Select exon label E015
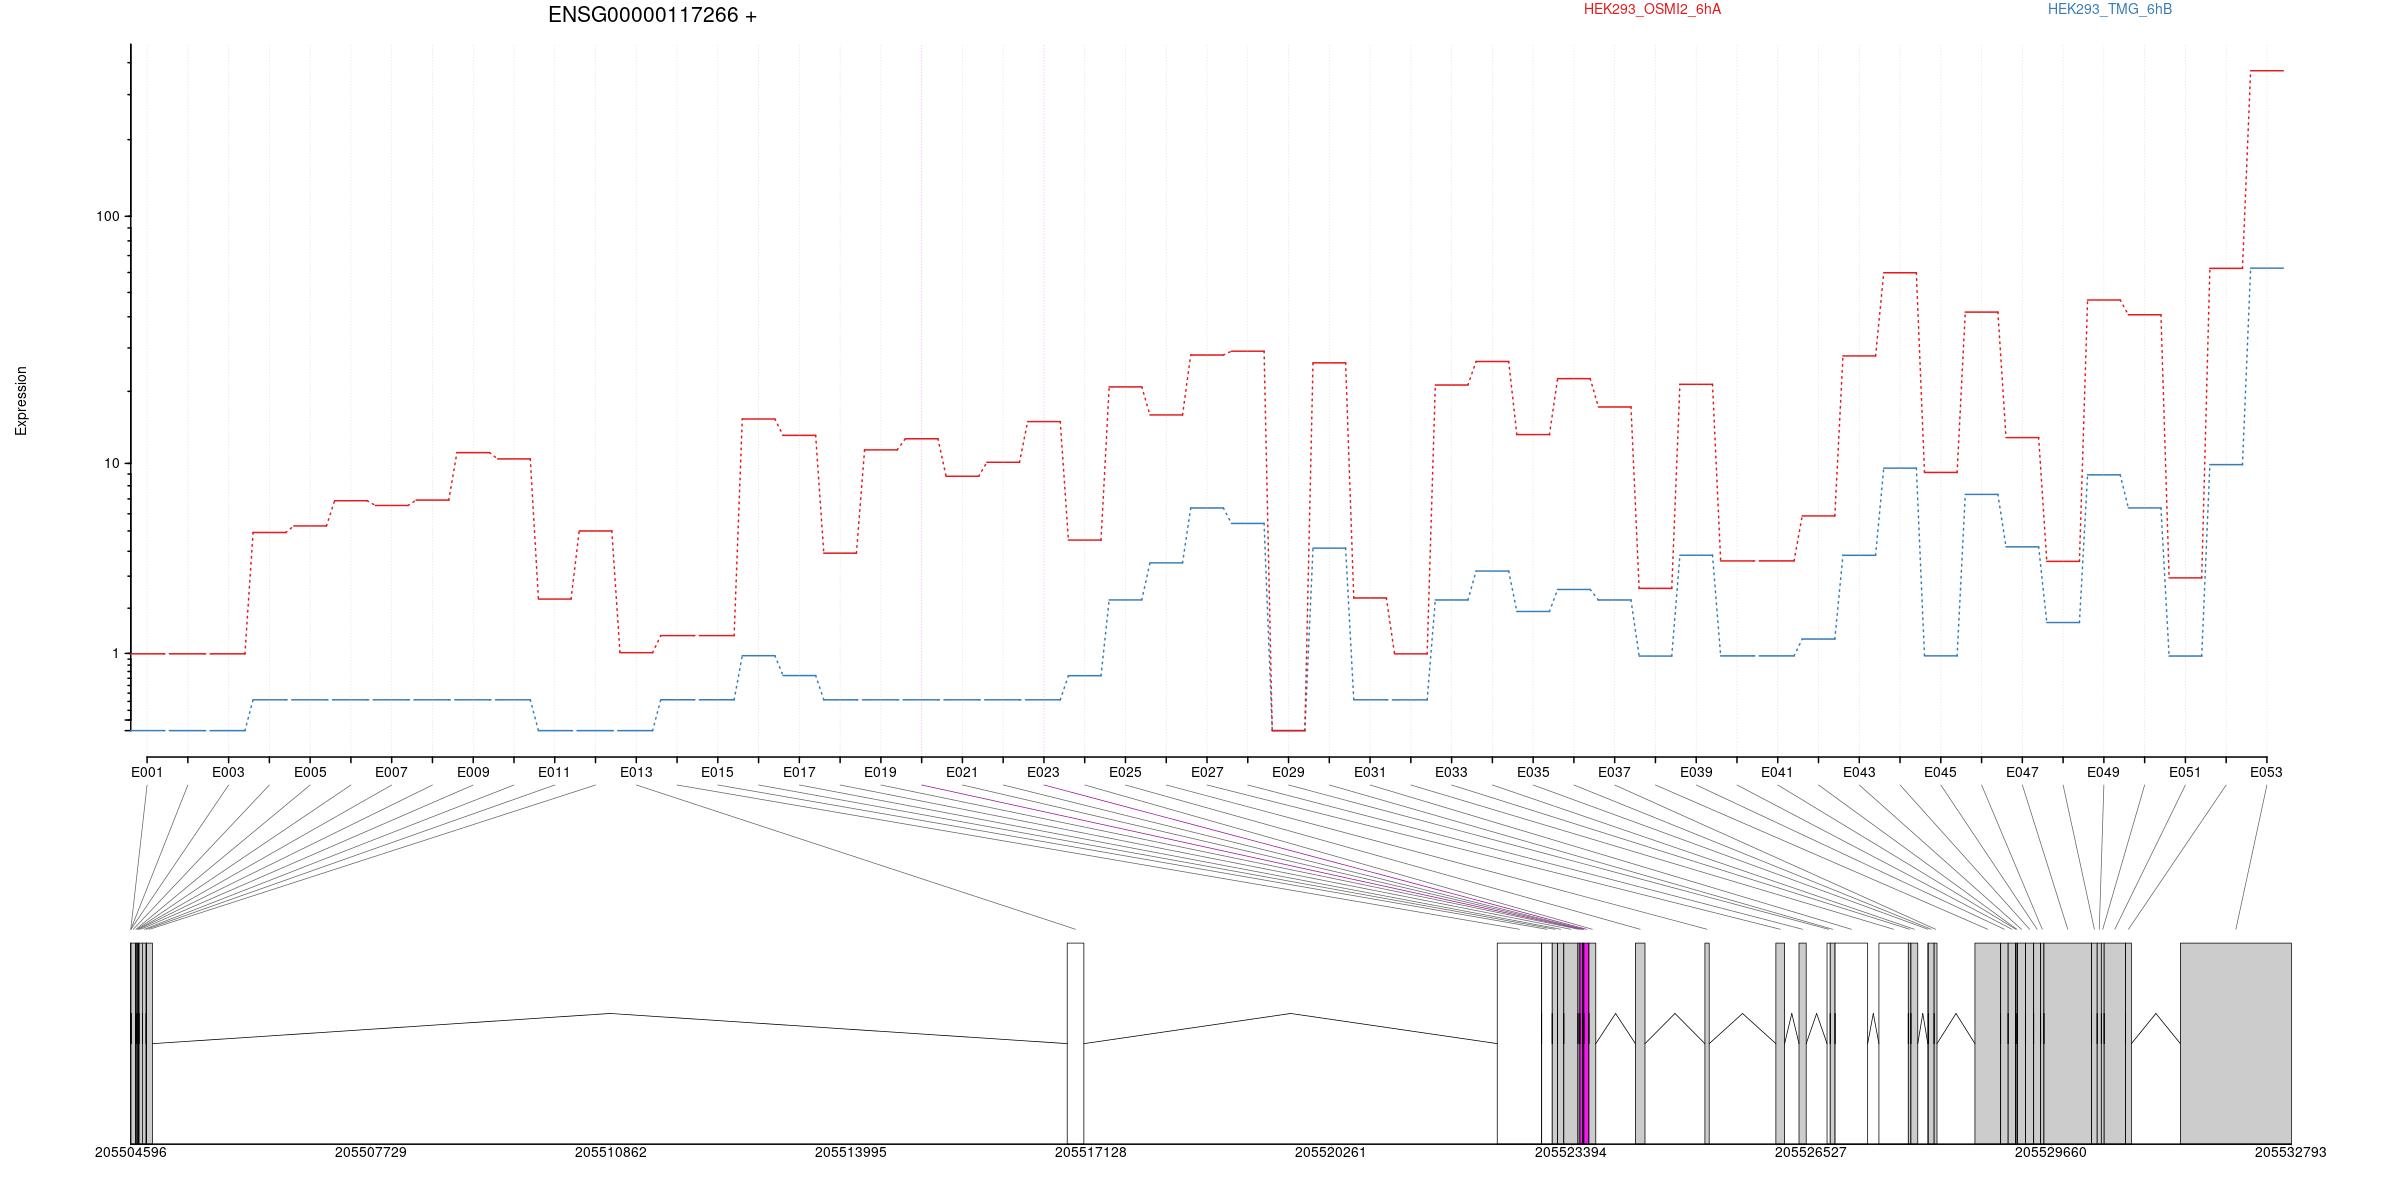Viewport: 2400px width, 1200px height. [717, 772]
